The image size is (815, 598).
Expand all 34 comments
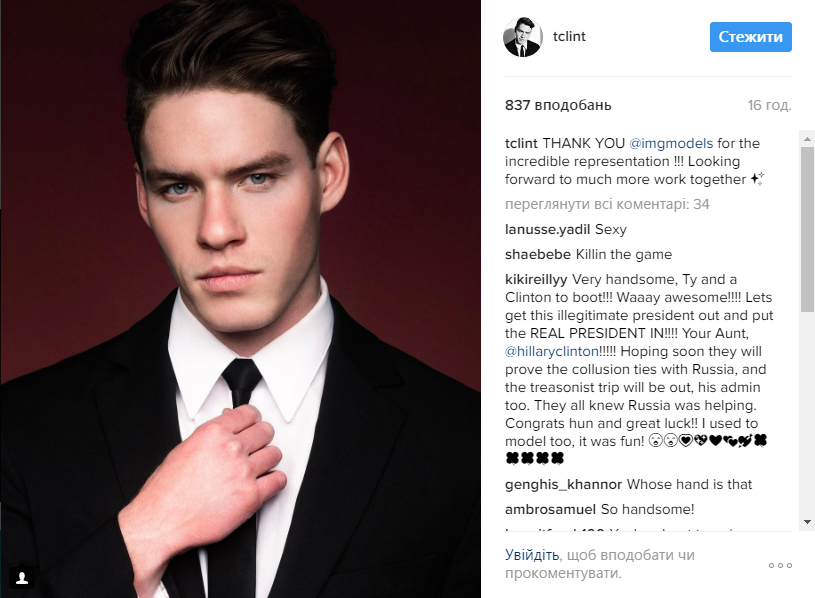[x=607, y=205]
